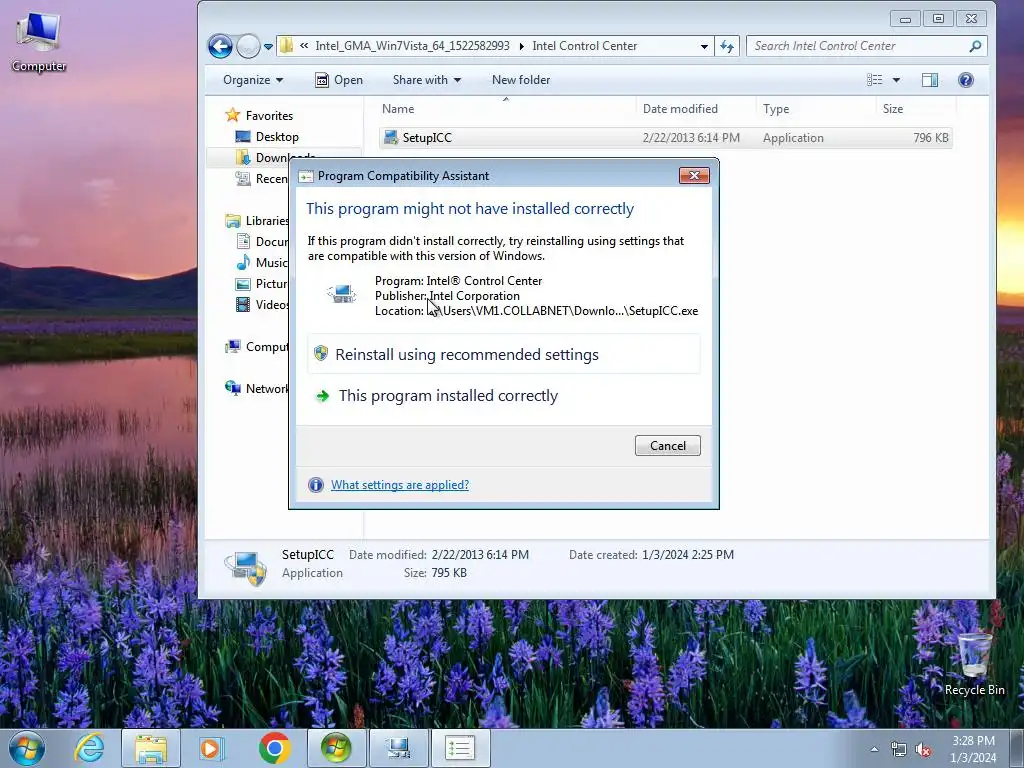The height and width of the screenshot is (768, 1024).
Task: Click Reinstall using recommended settings option
Action: click(x=503, y=355)
